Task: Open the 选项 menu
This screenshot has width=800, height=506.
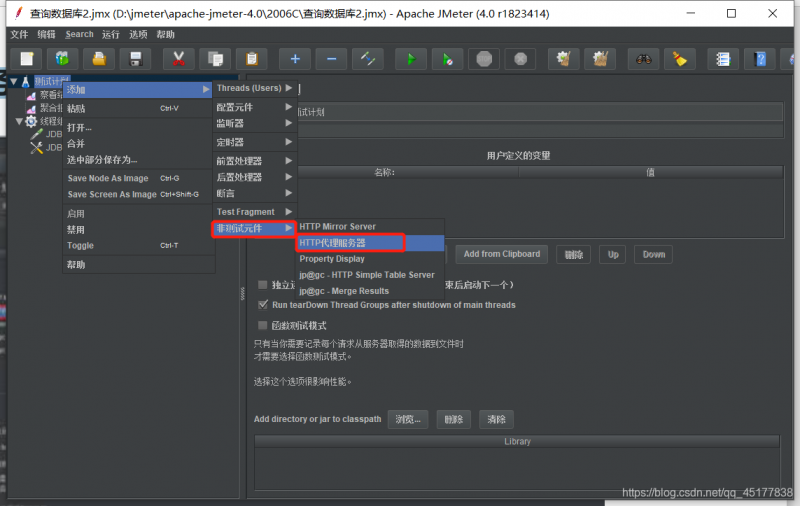Action: (x=138, y=35)
